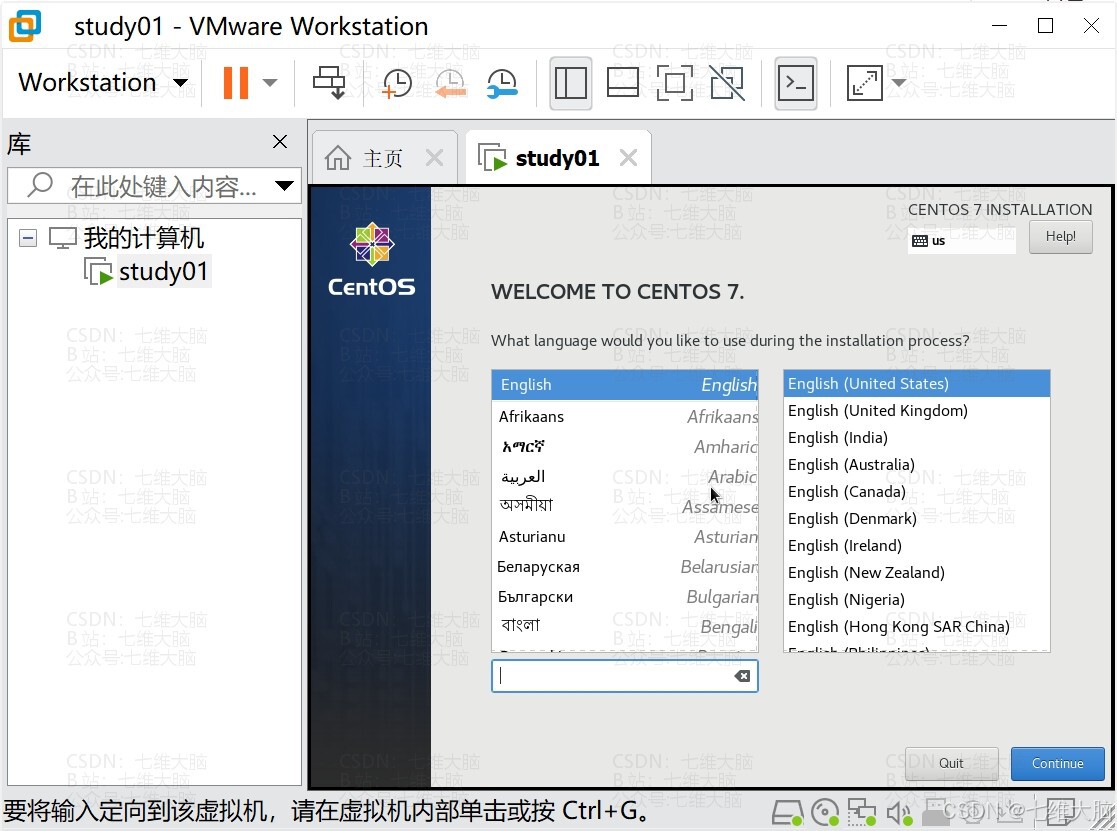Take a snapshot of the VM
Viewport: 1117px width, 831px height.
click(x=396, y=83)
